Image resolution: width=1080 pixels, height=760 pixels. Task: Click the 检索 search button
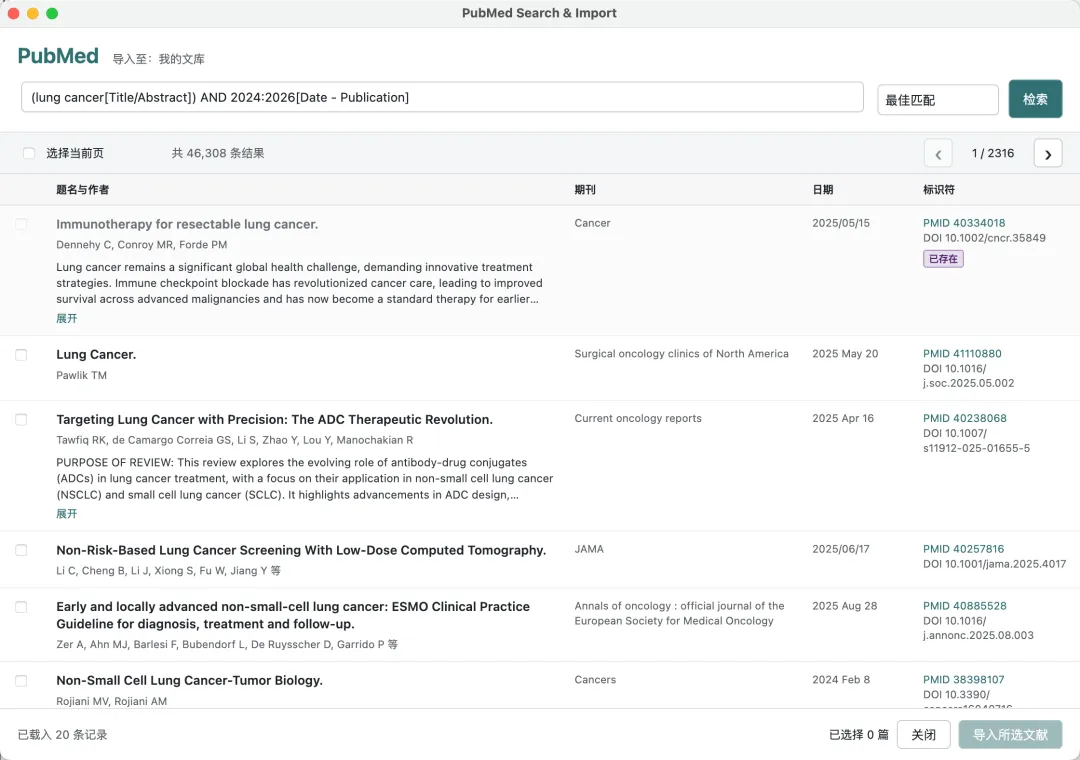tap(1035, 99)
